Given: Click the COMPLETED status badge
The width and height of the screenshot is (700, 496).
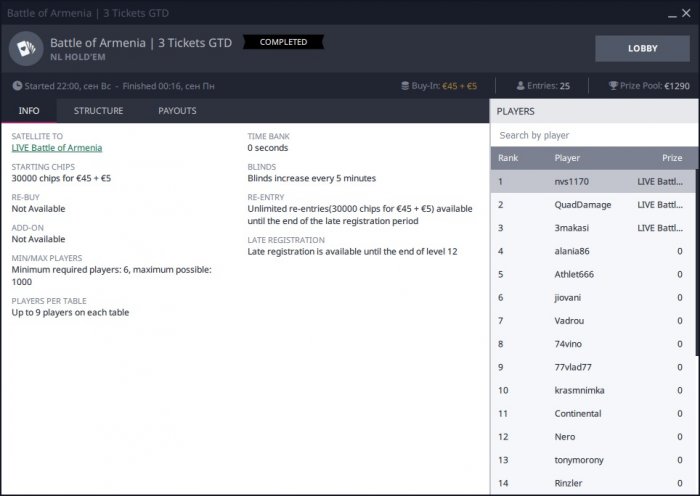Looking at the screenshot, I should pos(283,42).
